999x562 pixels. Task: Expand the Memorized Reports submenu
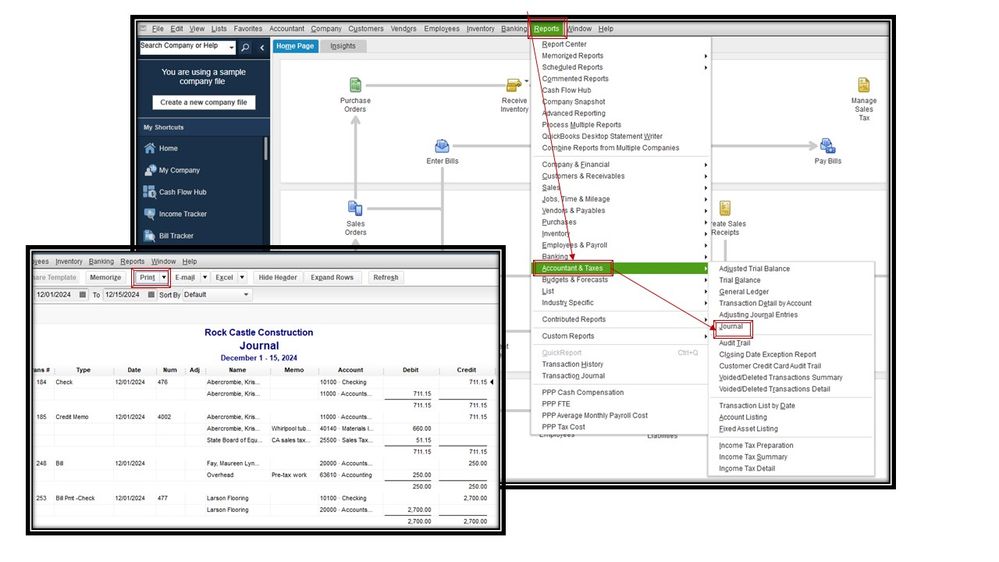[705, 56]
